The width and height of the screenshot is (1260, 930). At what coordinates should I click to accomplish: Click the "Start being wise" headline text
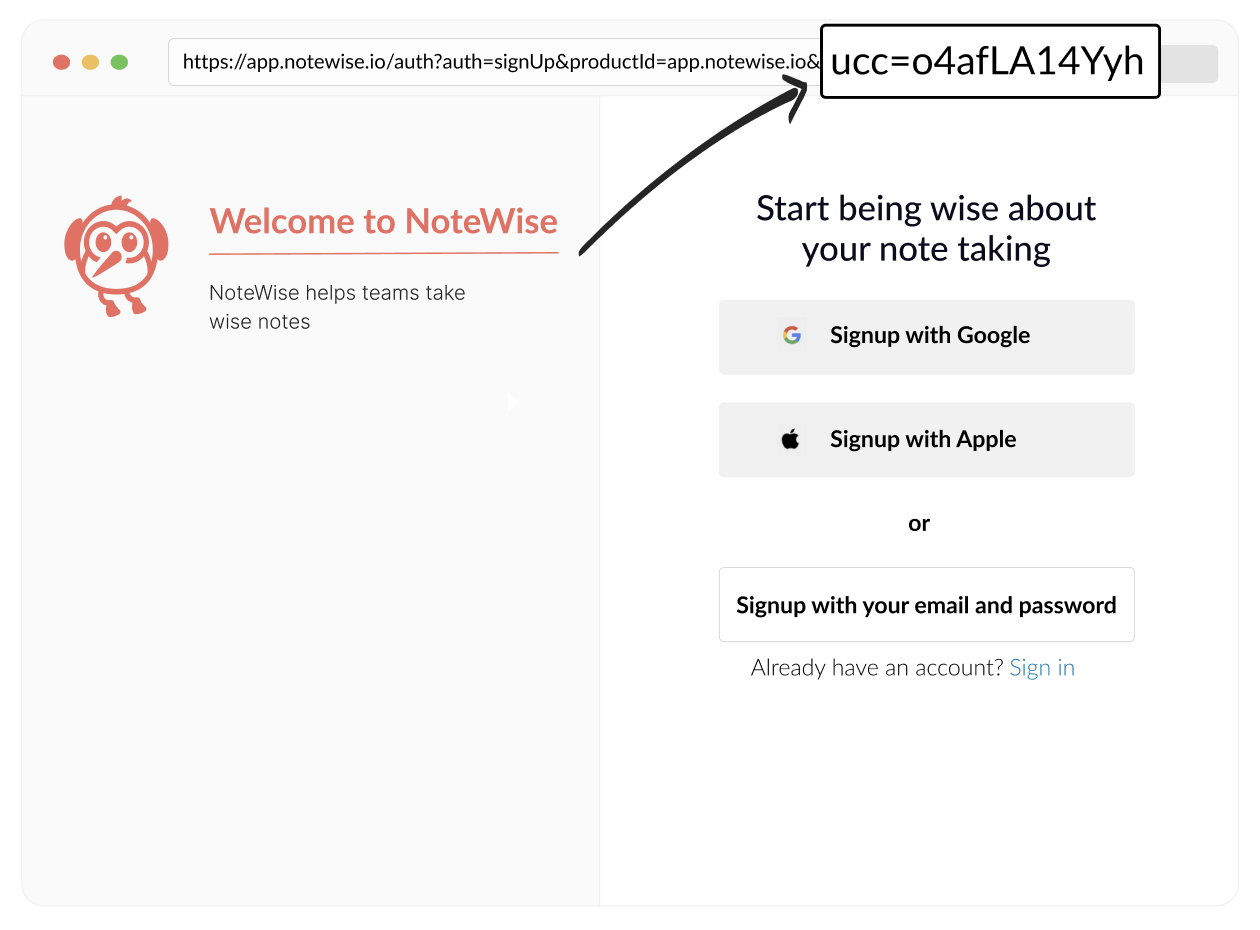click(x=926, y=228)
